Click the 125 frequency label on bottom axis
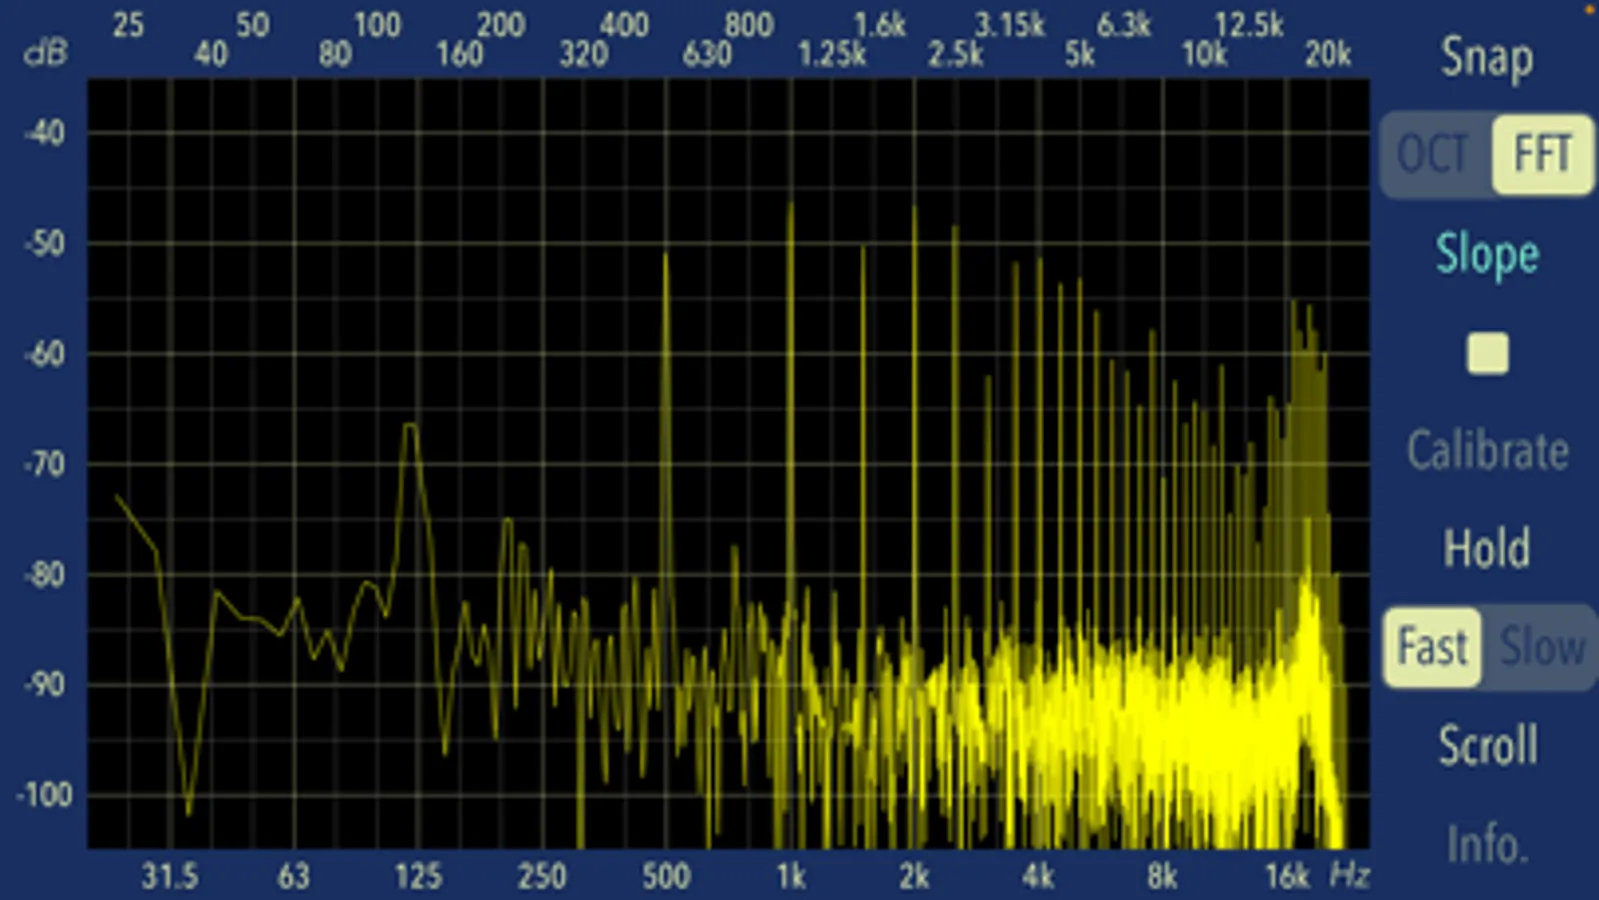Screen dimensions: 1599x900 417,877
